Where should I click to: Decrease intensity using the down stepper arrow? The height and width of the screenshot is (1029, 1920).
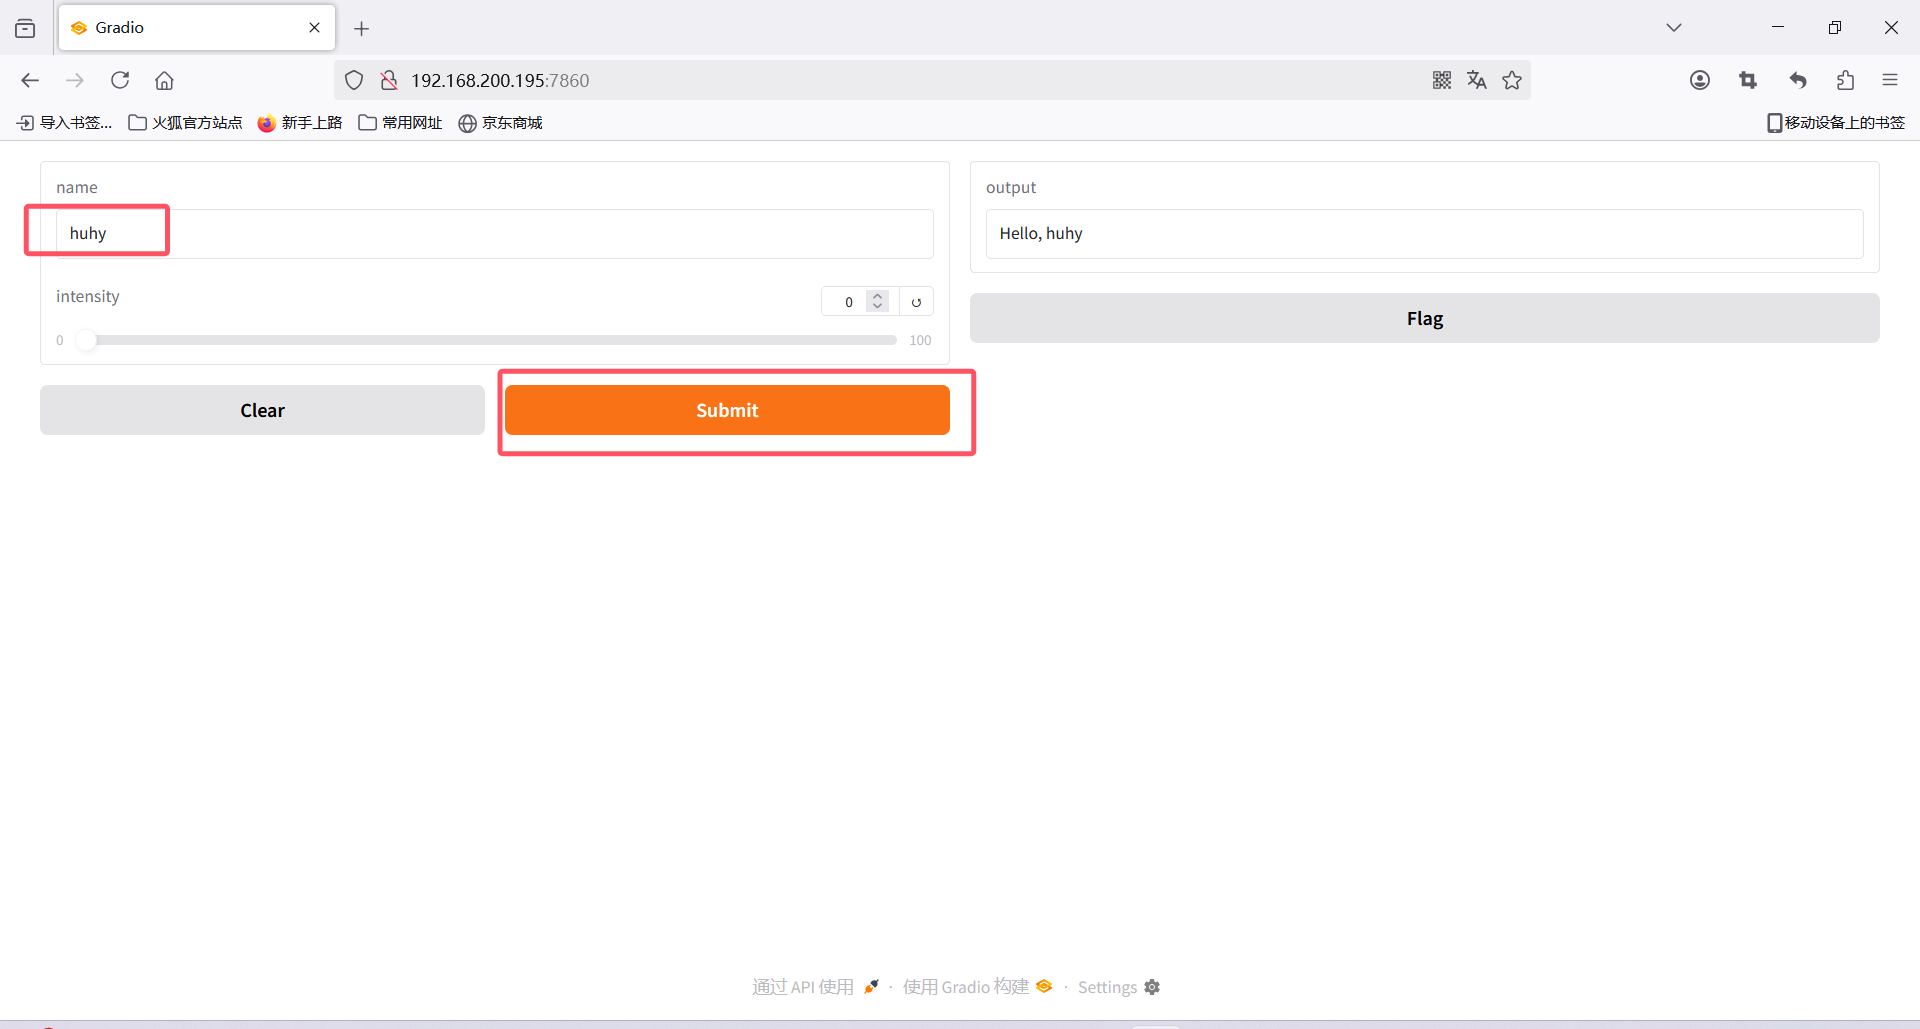tap(878, 306)
